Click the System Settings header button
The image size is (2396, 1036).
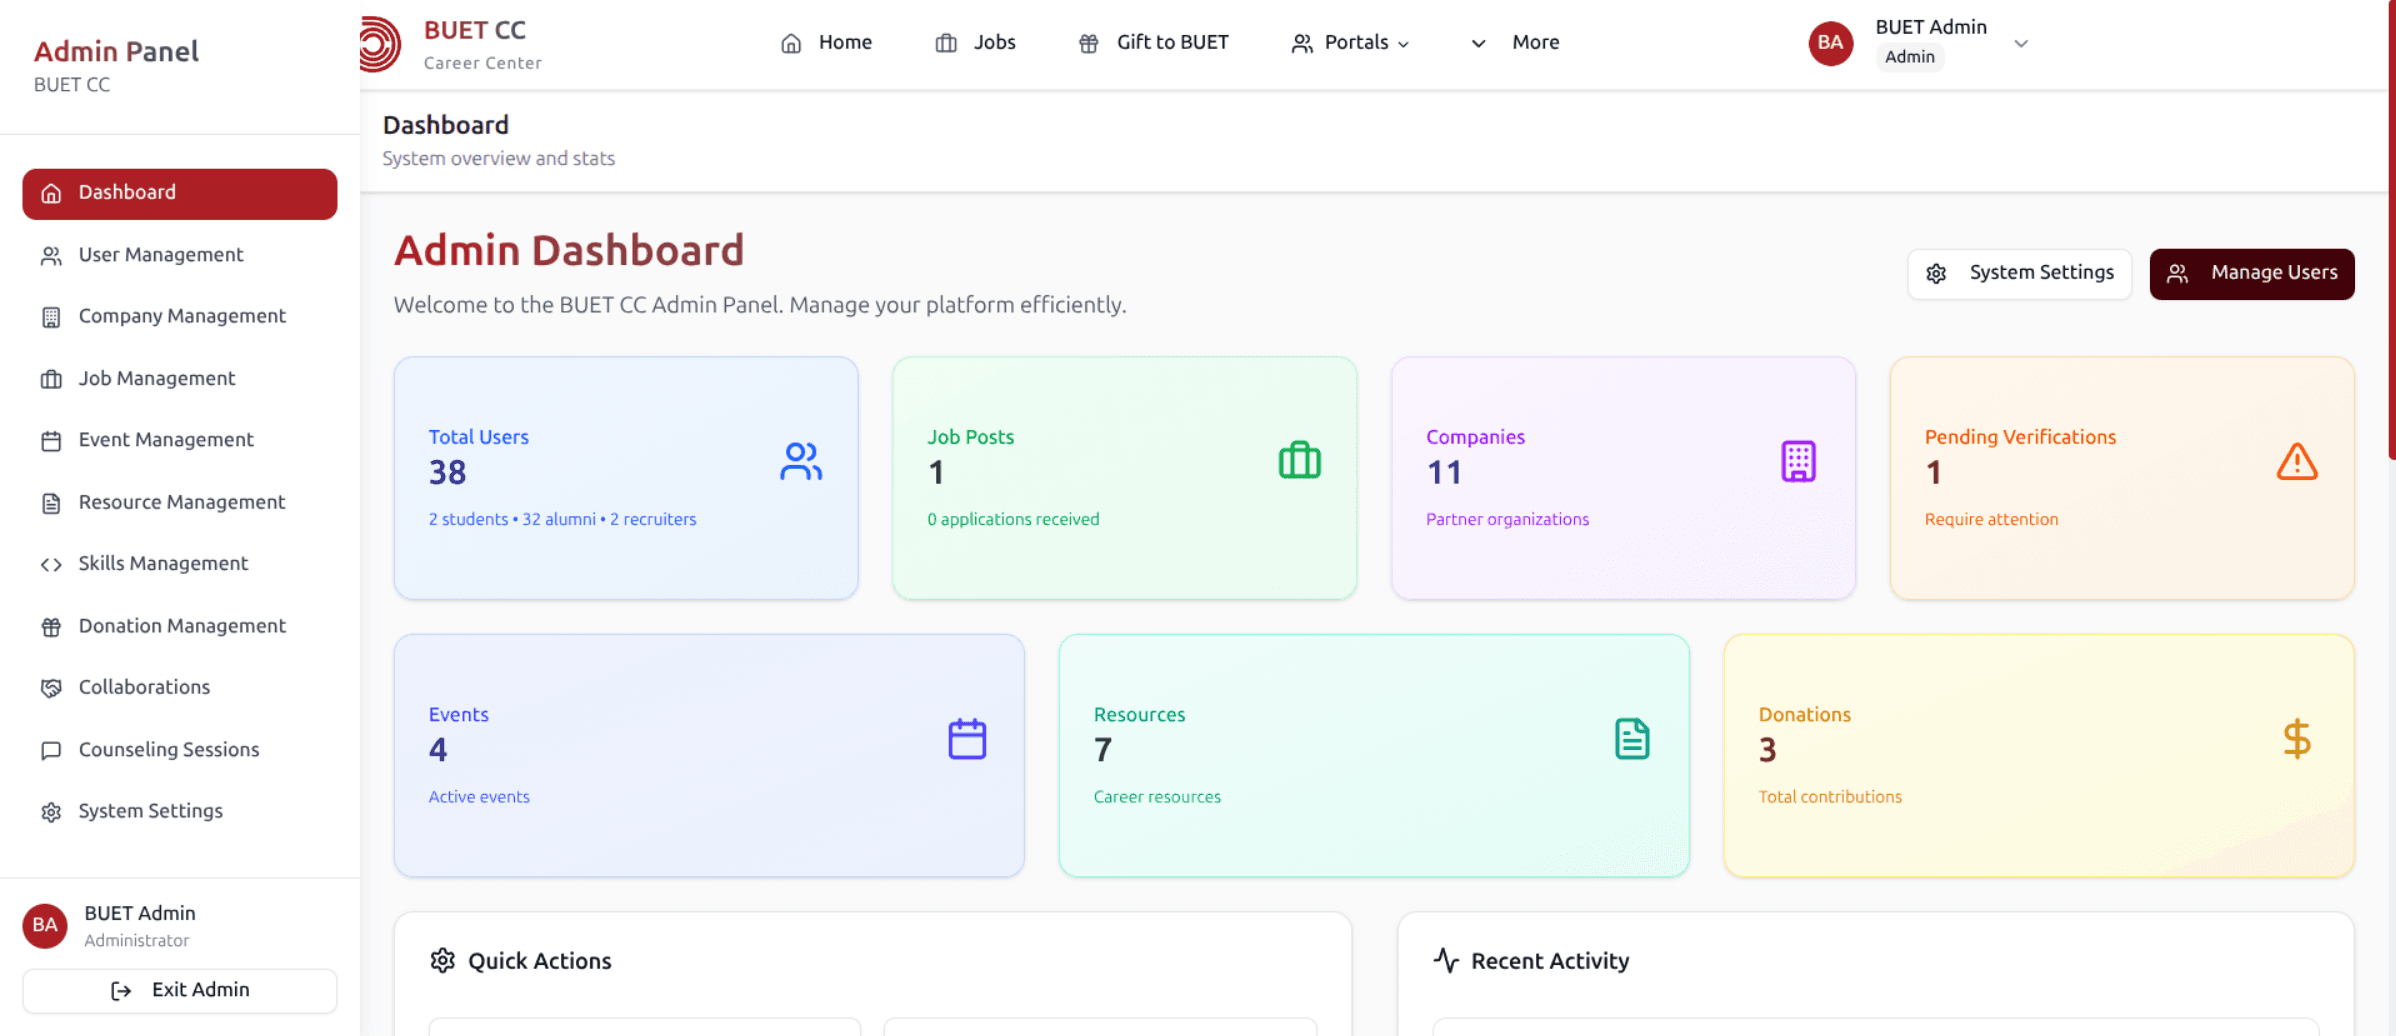point(2019,273)
